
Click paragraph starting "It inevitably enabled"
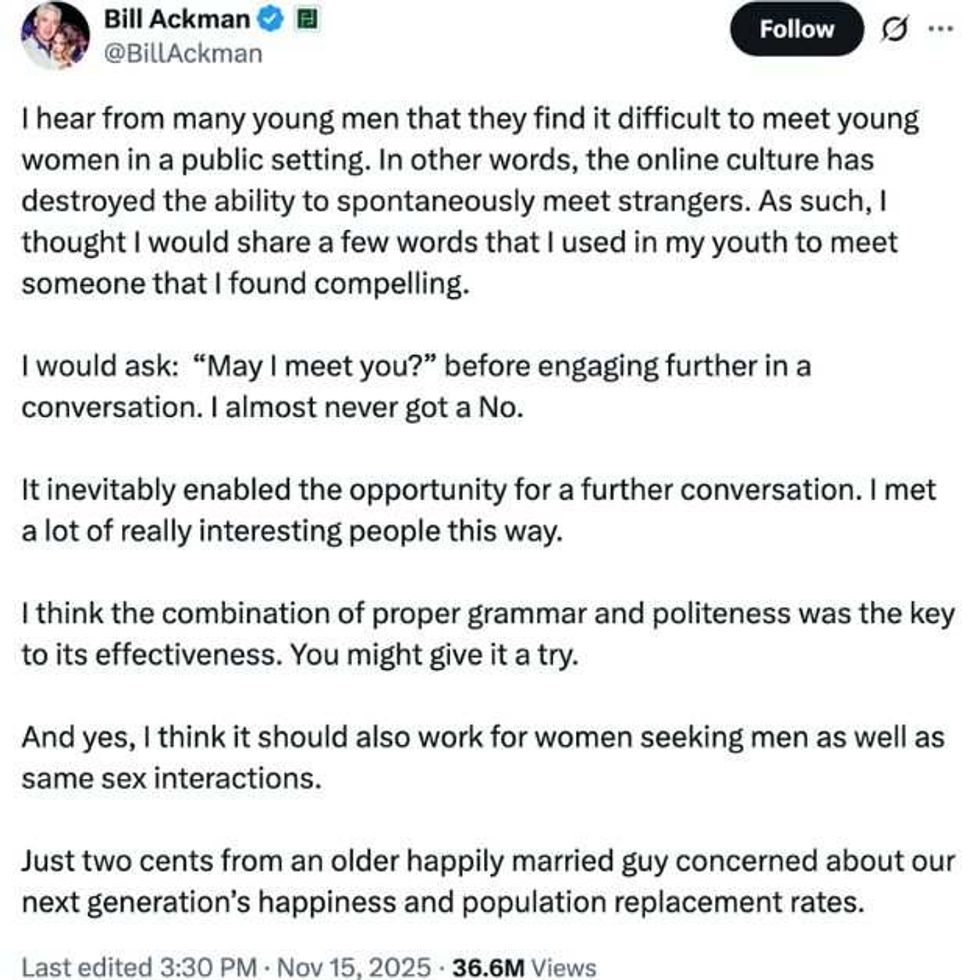[x=478, y=510]
